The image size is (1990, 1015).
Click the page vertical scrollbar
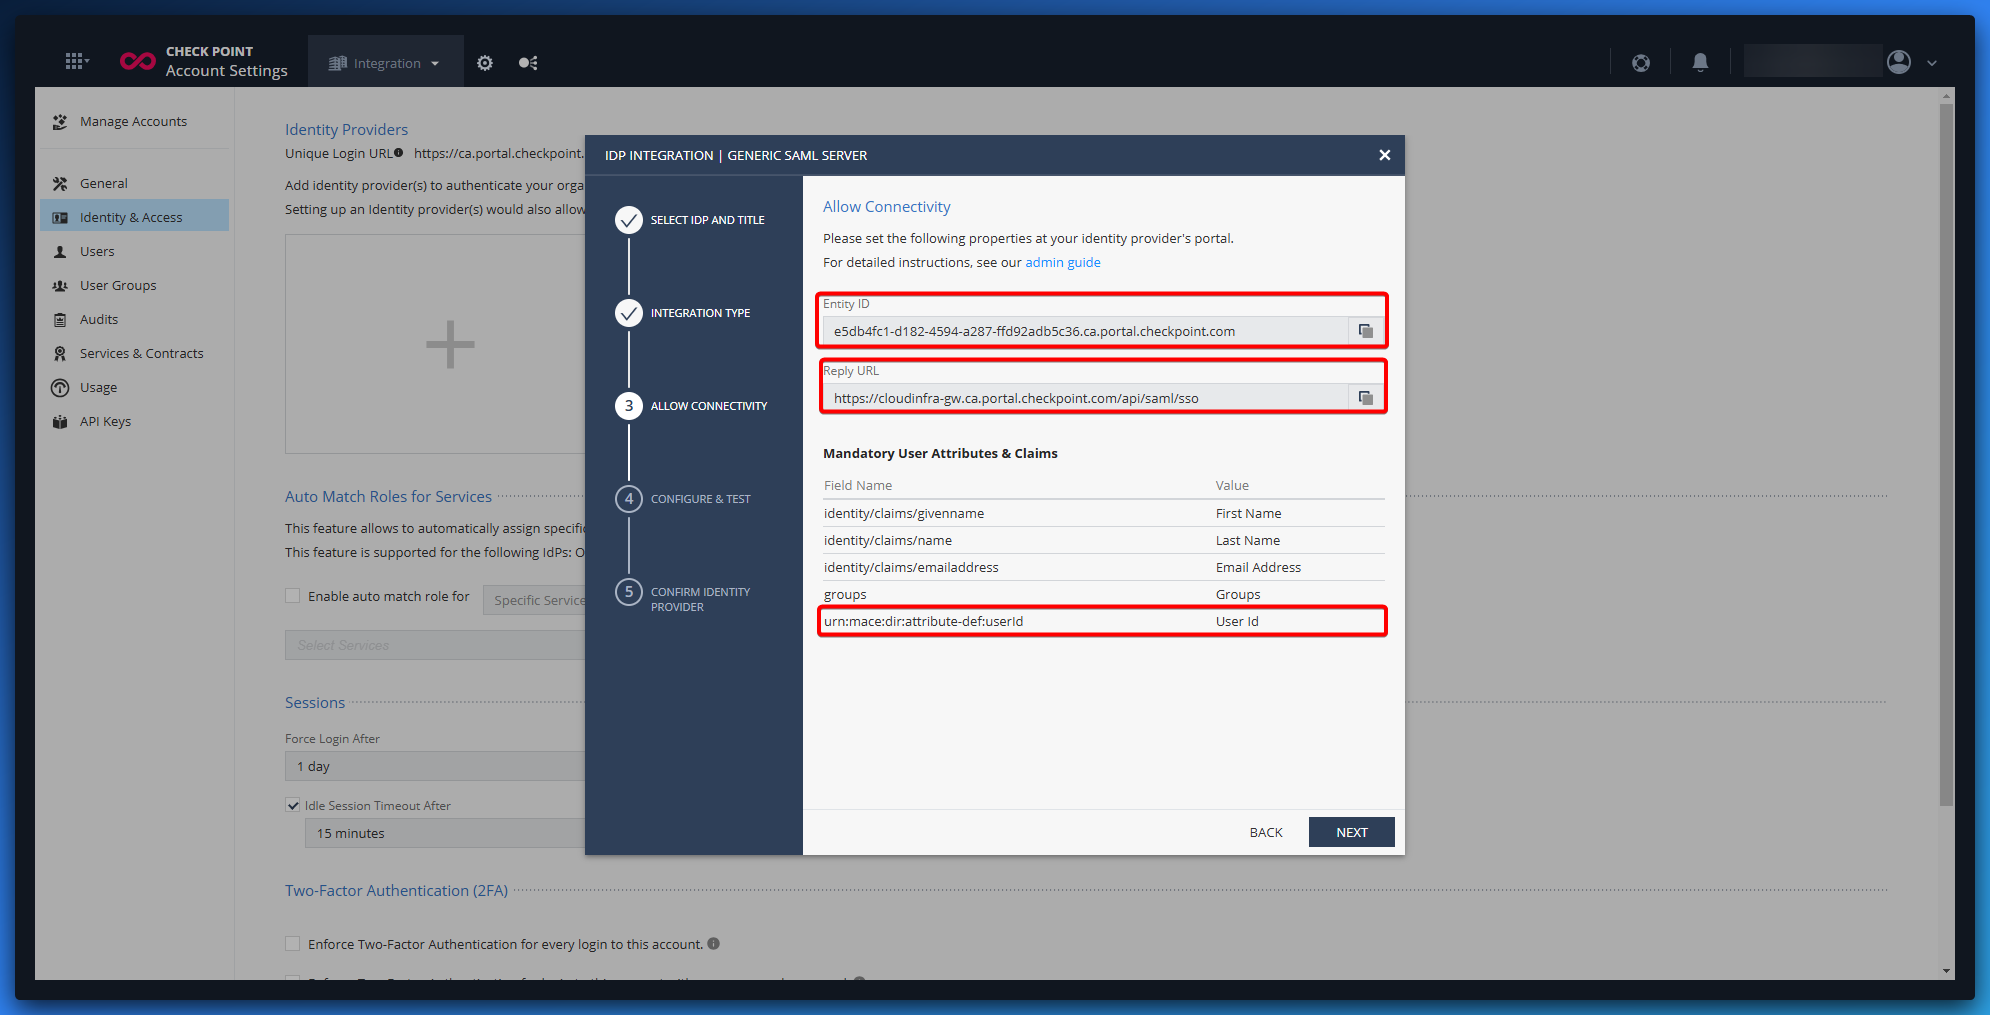(1946, 455)
